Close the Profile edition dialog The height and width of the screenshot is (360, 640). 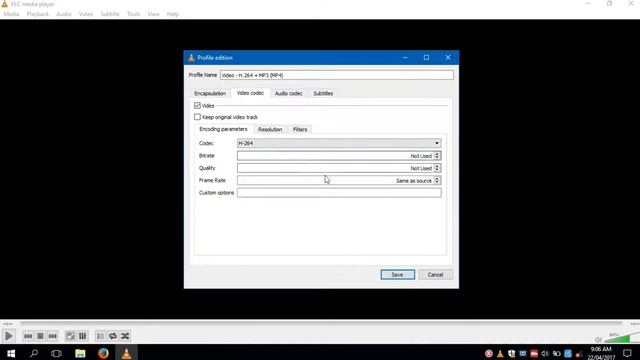click(448, 58)
